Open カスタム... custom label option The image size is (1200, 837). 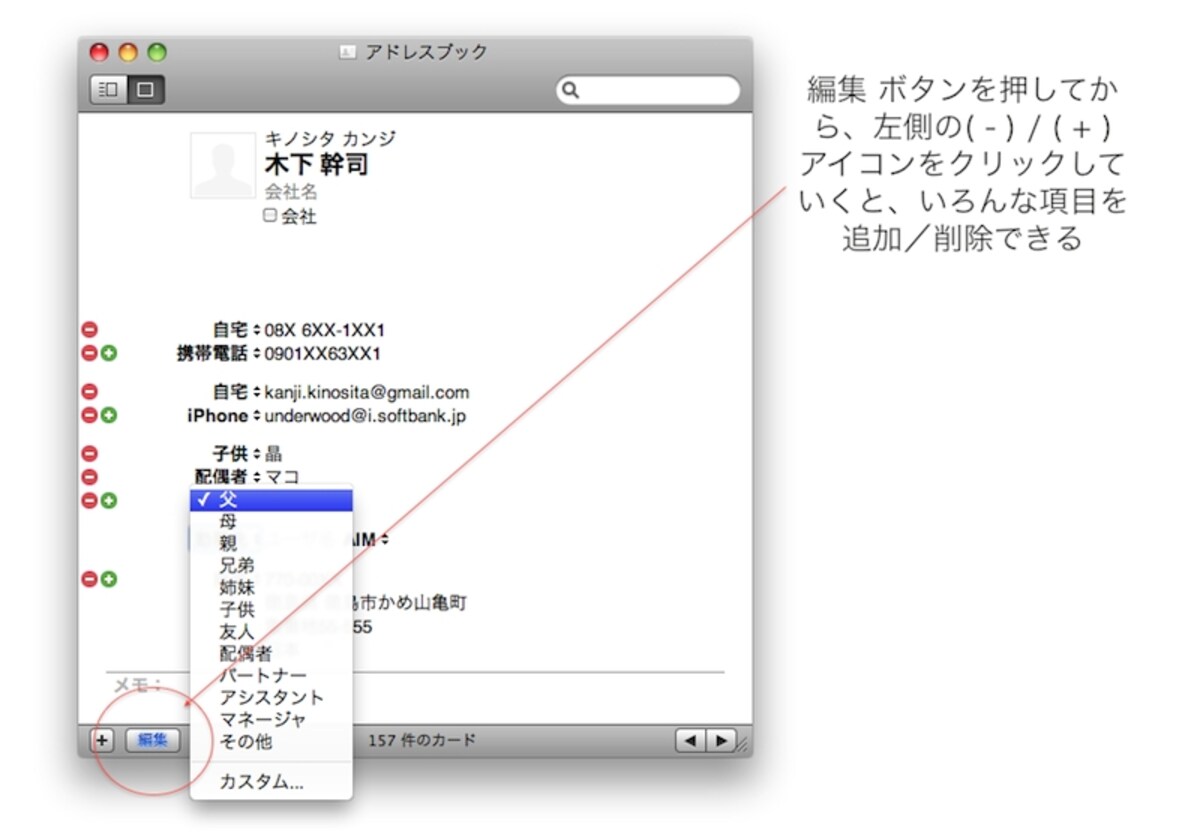pyautogui.click(x=271, y=783)
